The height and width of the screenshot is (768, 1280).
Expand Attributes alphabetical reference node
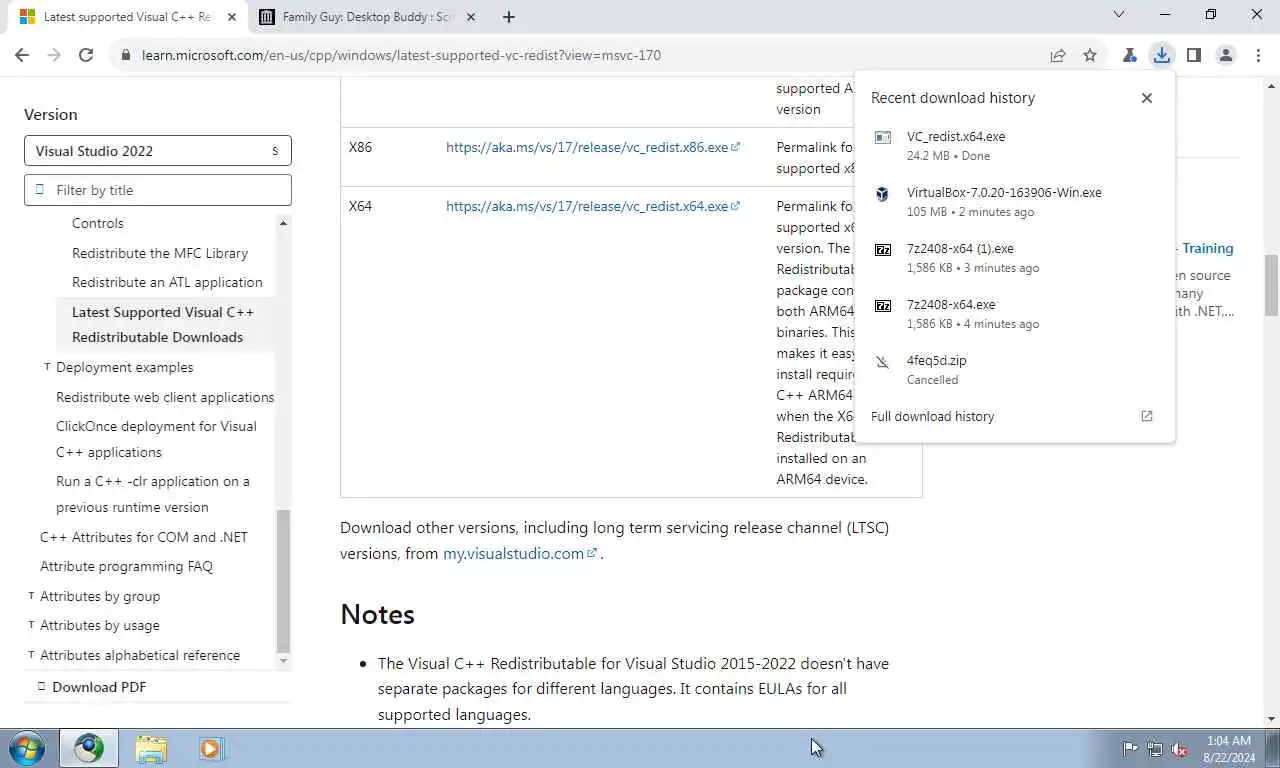point(31,655)
